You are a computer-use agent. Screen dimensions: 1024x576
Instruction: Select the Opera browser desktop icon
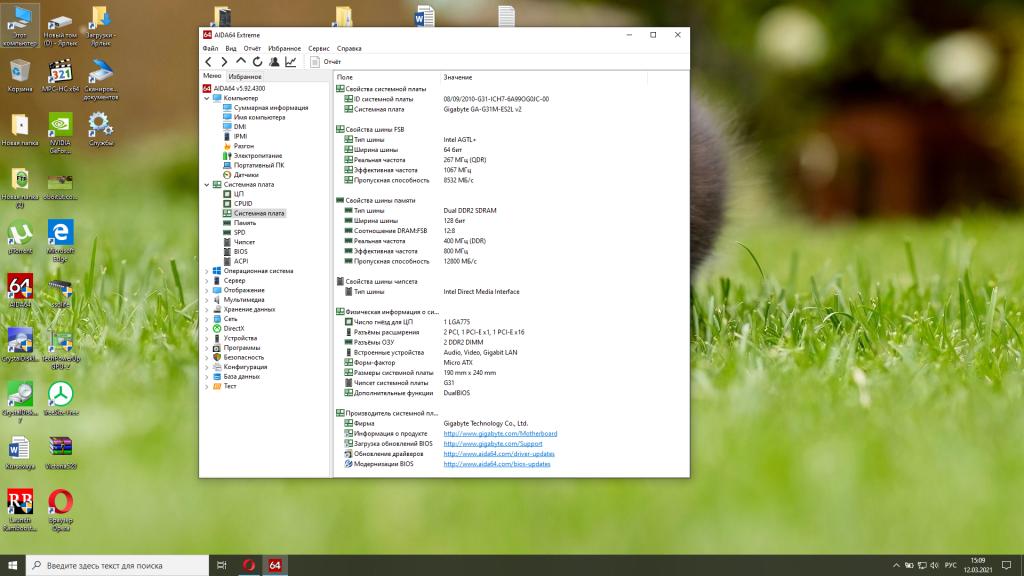click(60, 511)
